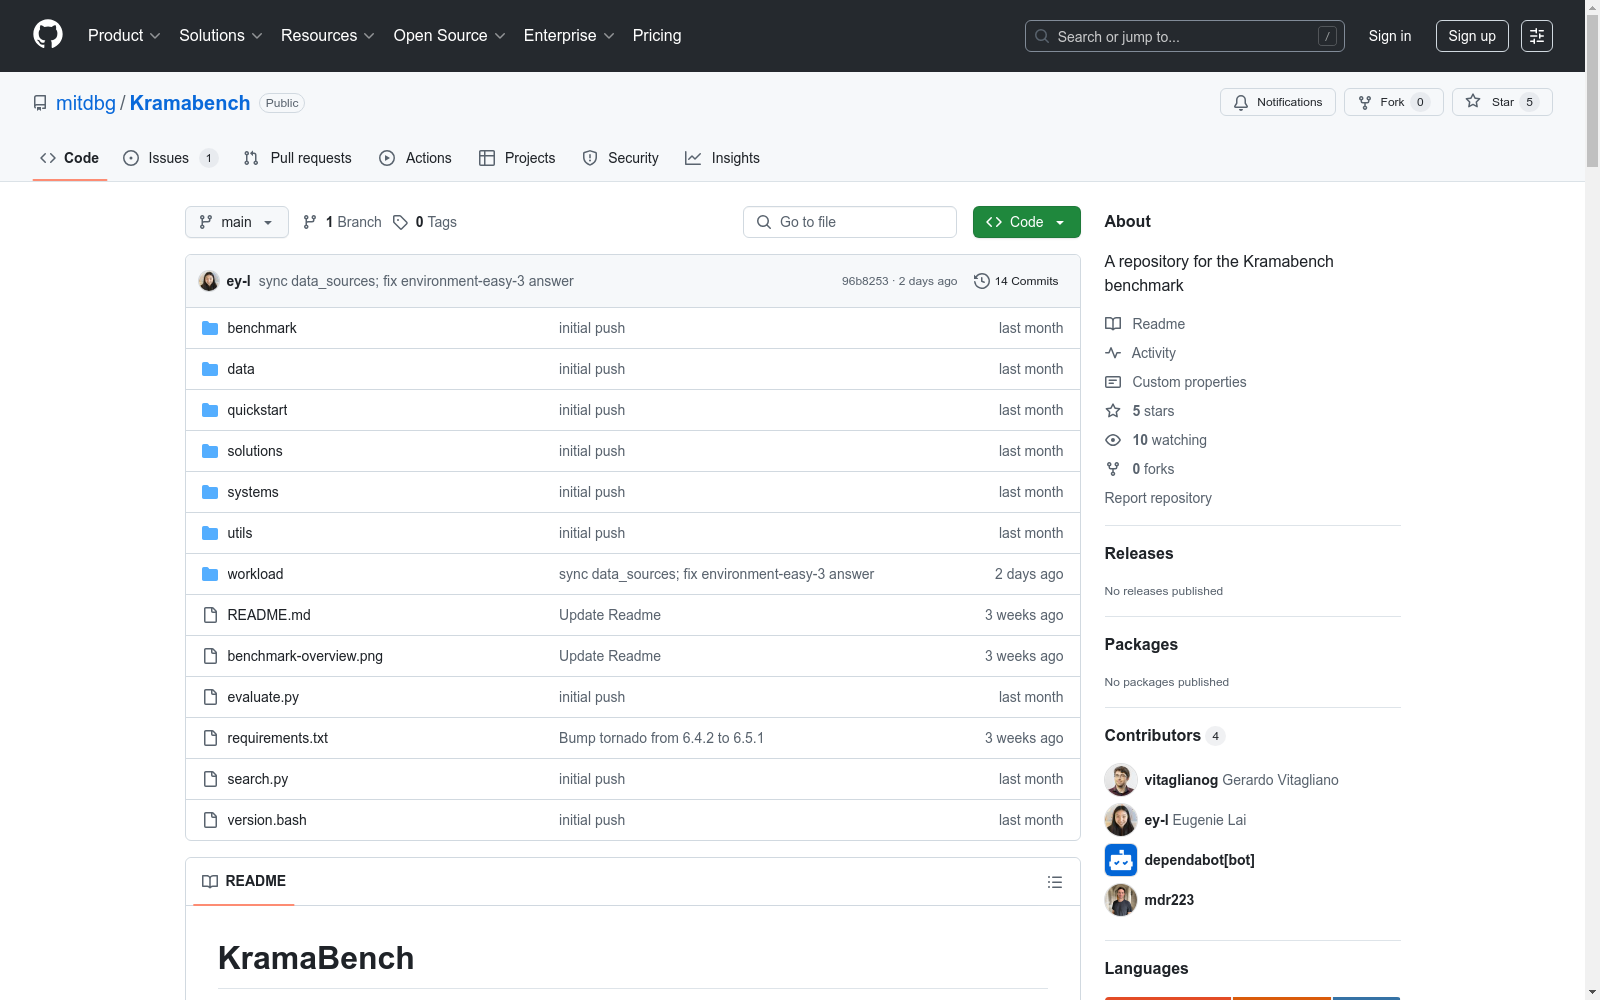
Task: Select the README tab
Action: (x=244, y=881)
